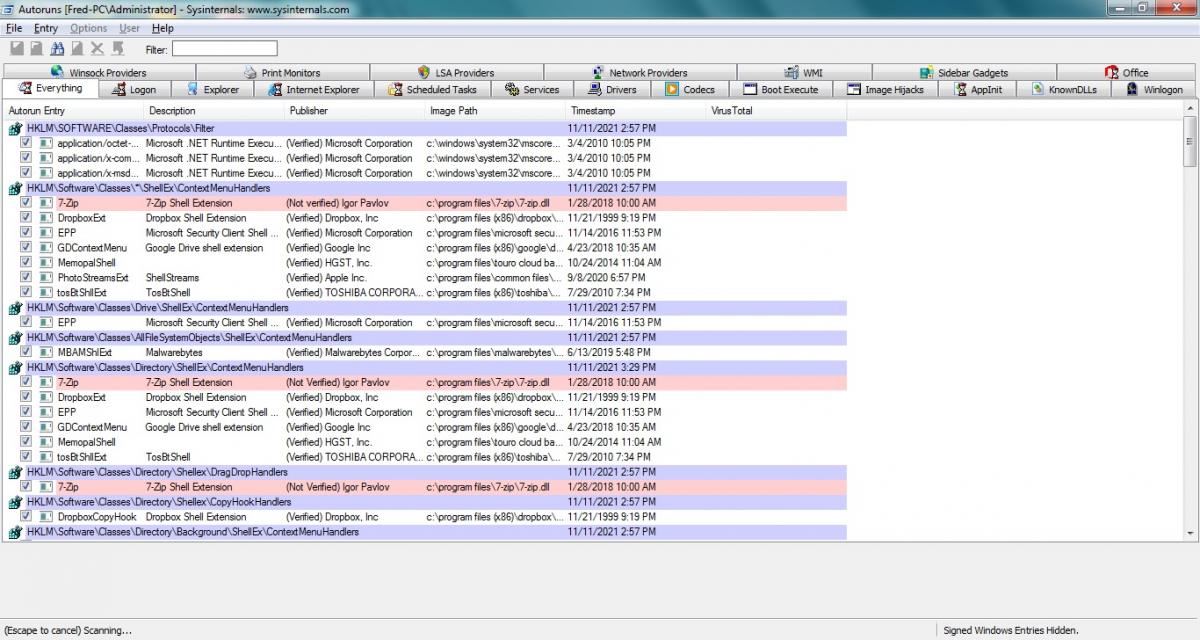
Task: Click registry icon of DragDropHandlers key row
Action: 15,472
